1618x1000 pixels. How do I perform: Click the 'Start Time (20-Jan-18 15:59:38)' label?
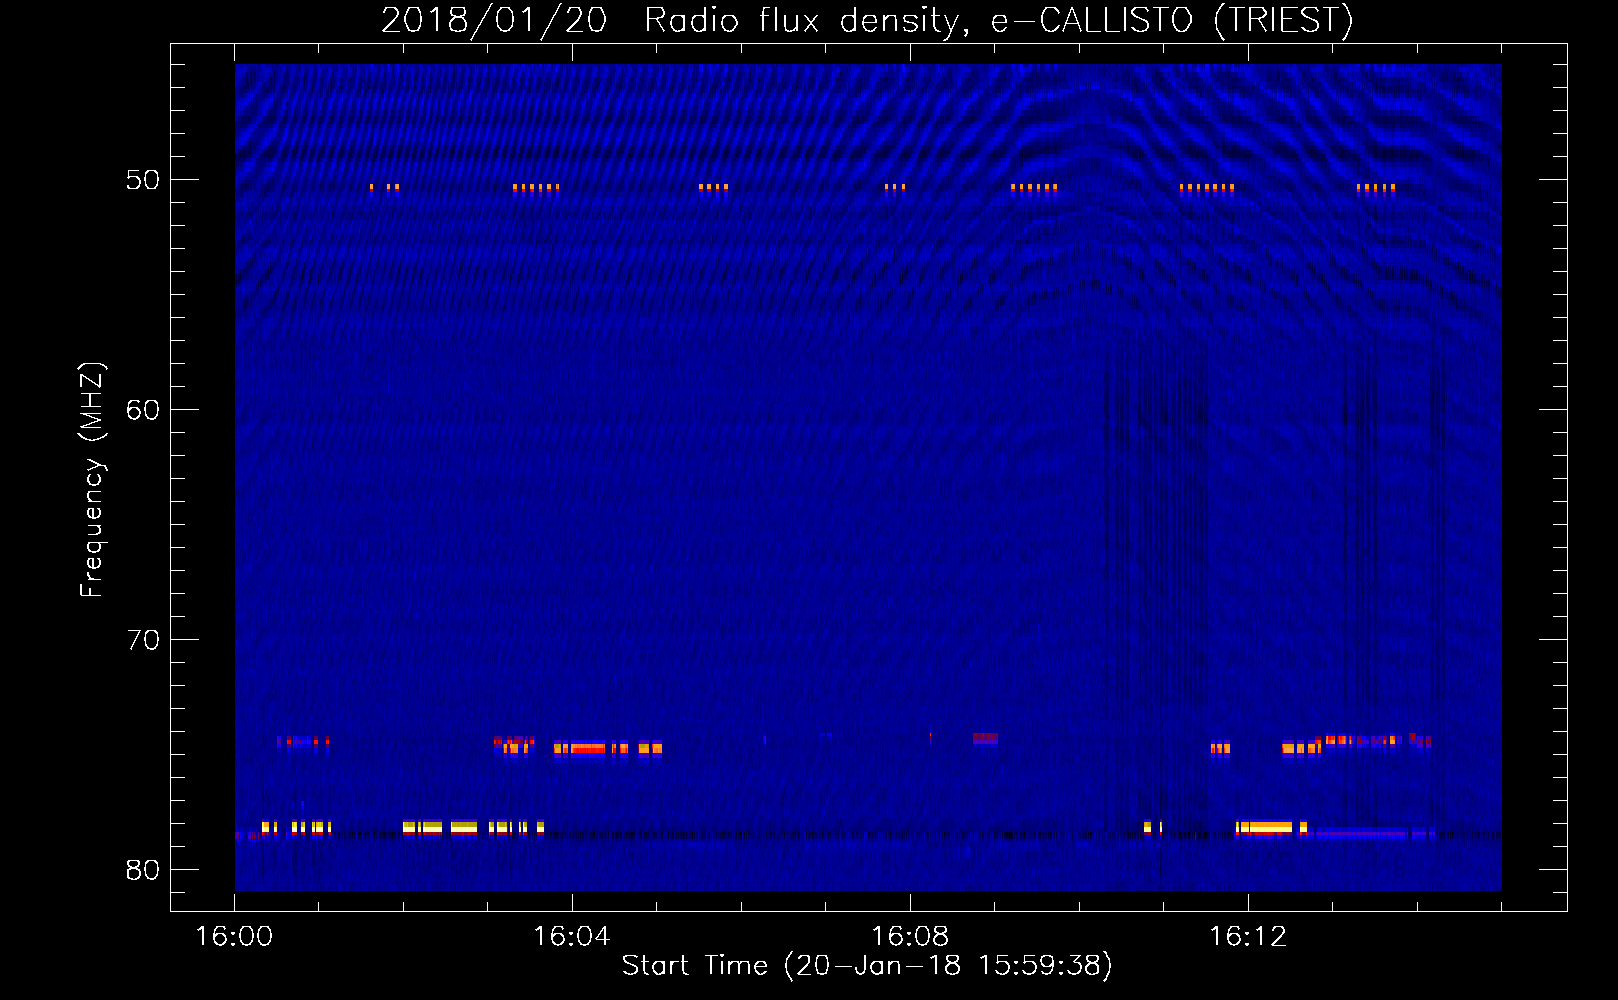click(867, 965)
